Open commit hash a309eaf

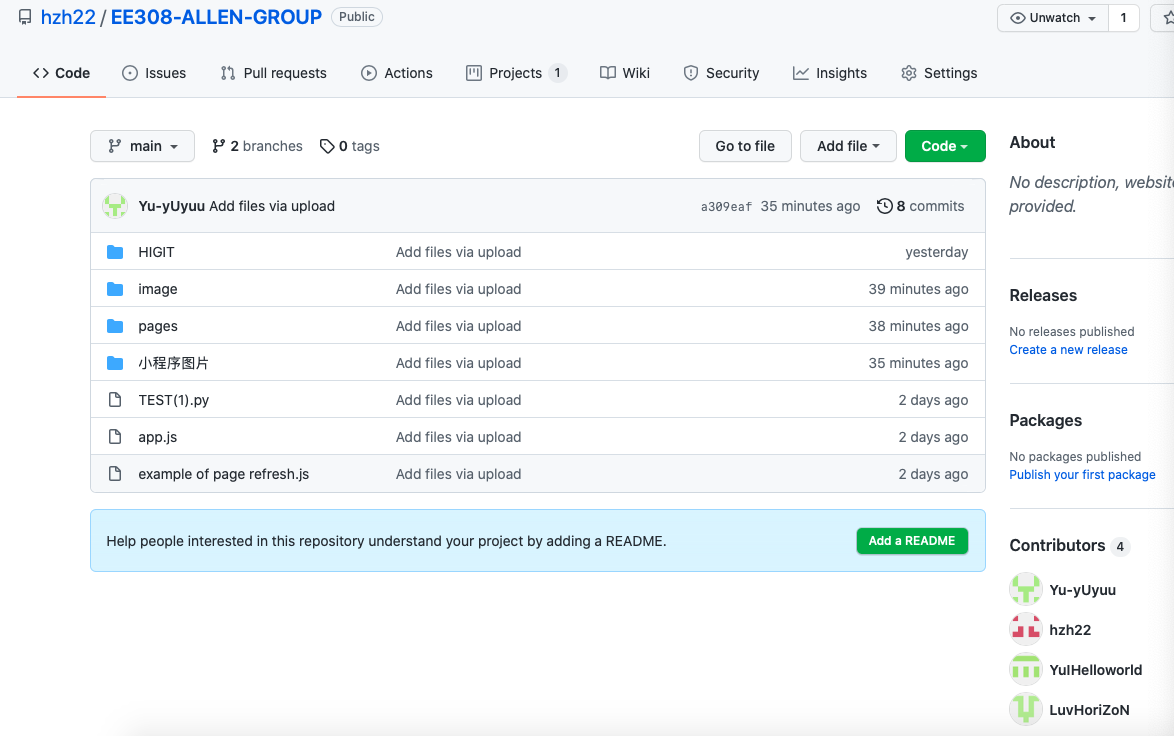[x=726, y=207]
